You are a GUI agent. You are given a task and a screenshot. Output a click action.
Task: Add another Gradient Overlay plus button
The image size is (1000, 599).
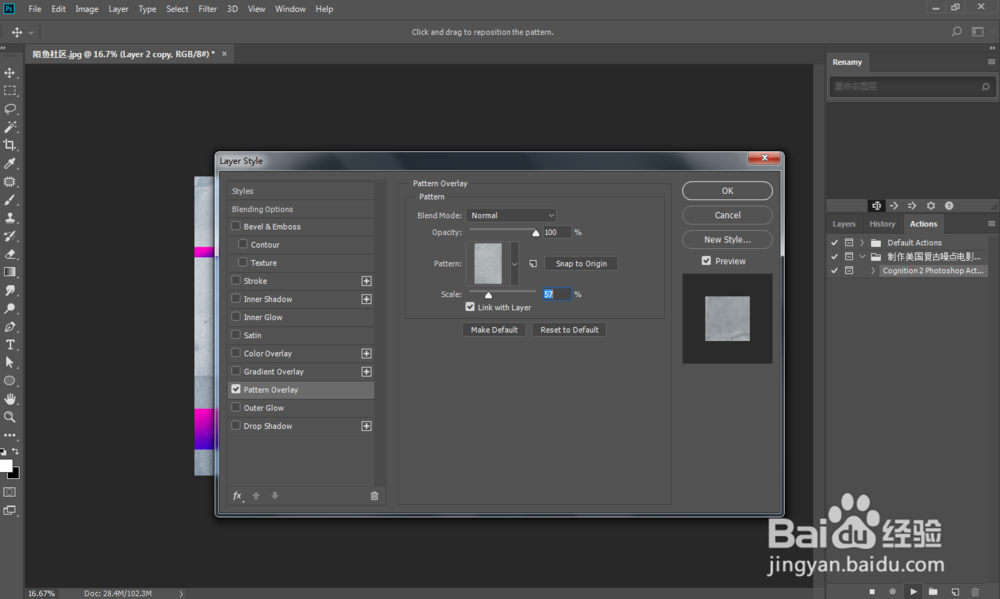pyautogui.click(x=367, y=371)
